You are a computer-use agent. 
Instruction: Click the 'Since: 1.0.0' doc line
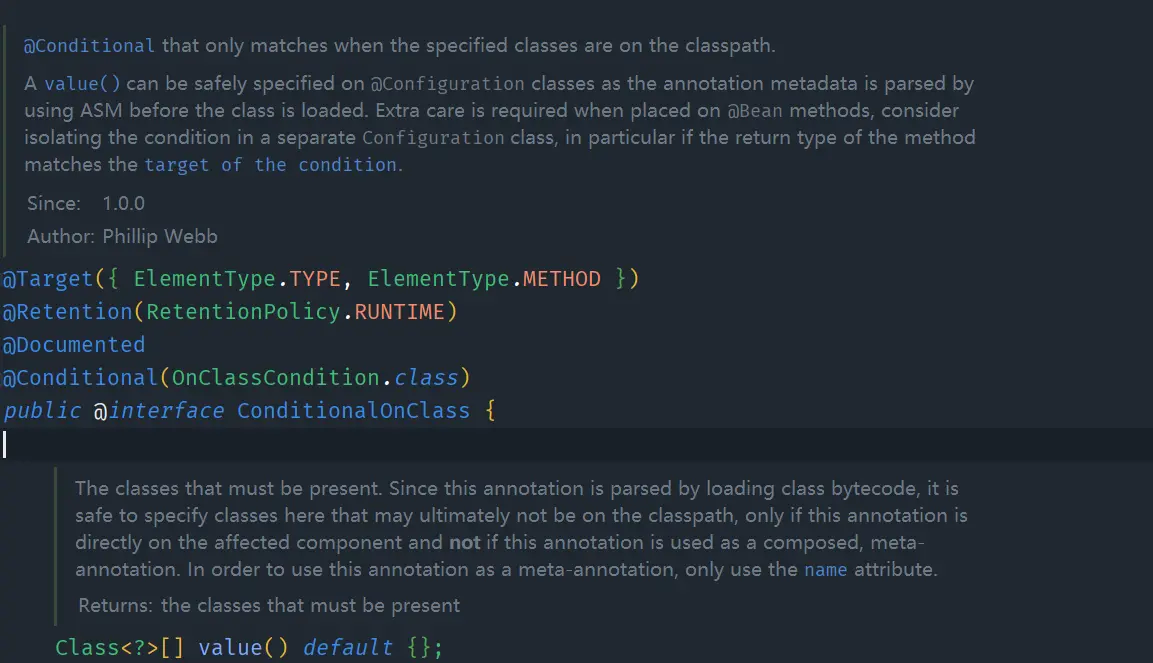pos(86,204)
